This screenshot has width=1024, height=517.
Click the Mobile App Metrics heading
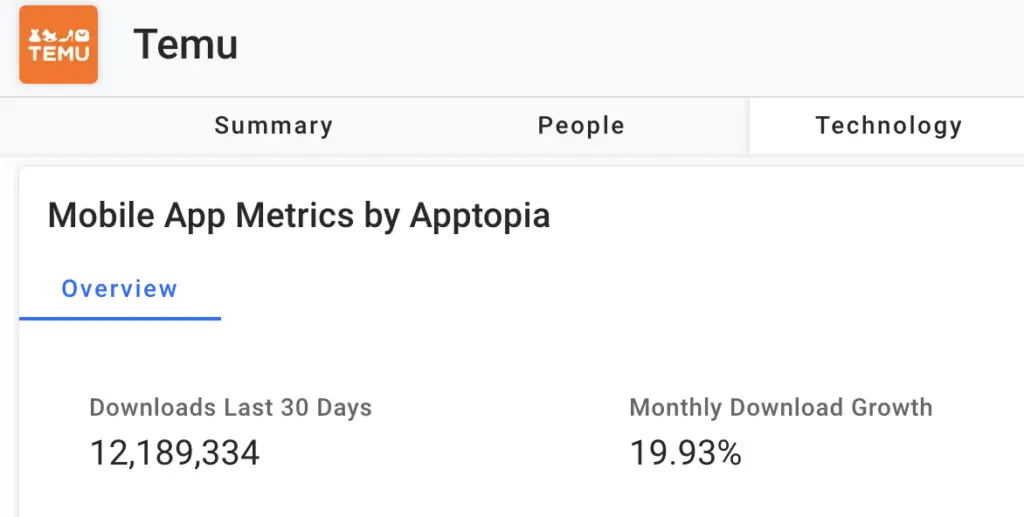click(x=299, y=215)
